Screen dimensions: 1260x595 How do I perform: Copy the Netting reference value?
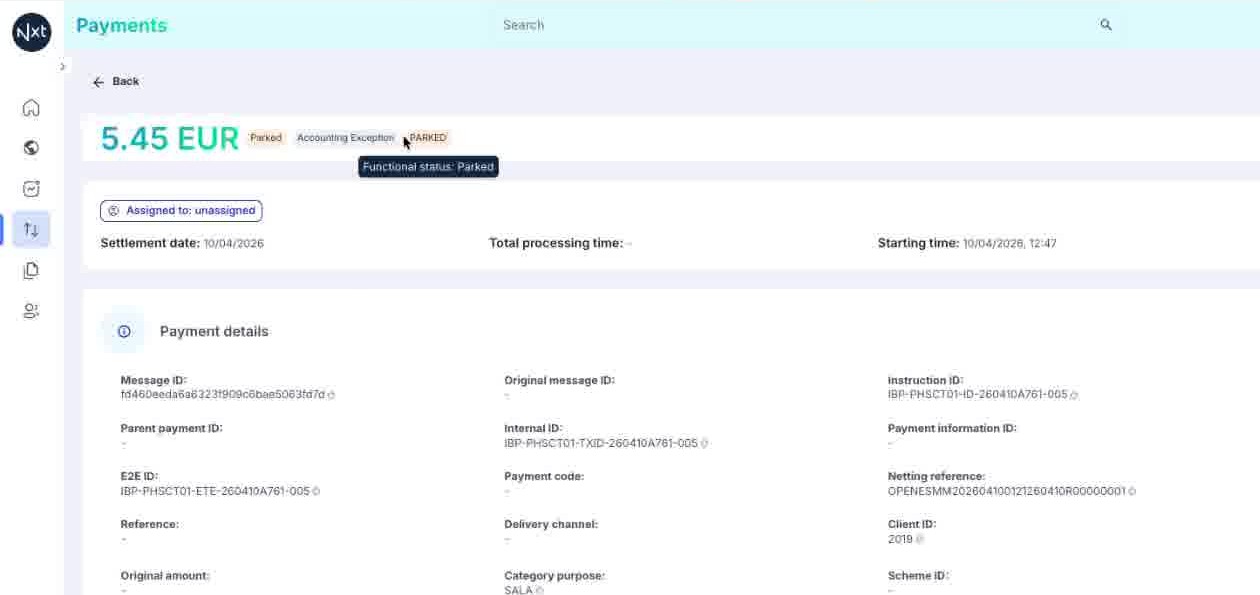[x=1133, y=491]
